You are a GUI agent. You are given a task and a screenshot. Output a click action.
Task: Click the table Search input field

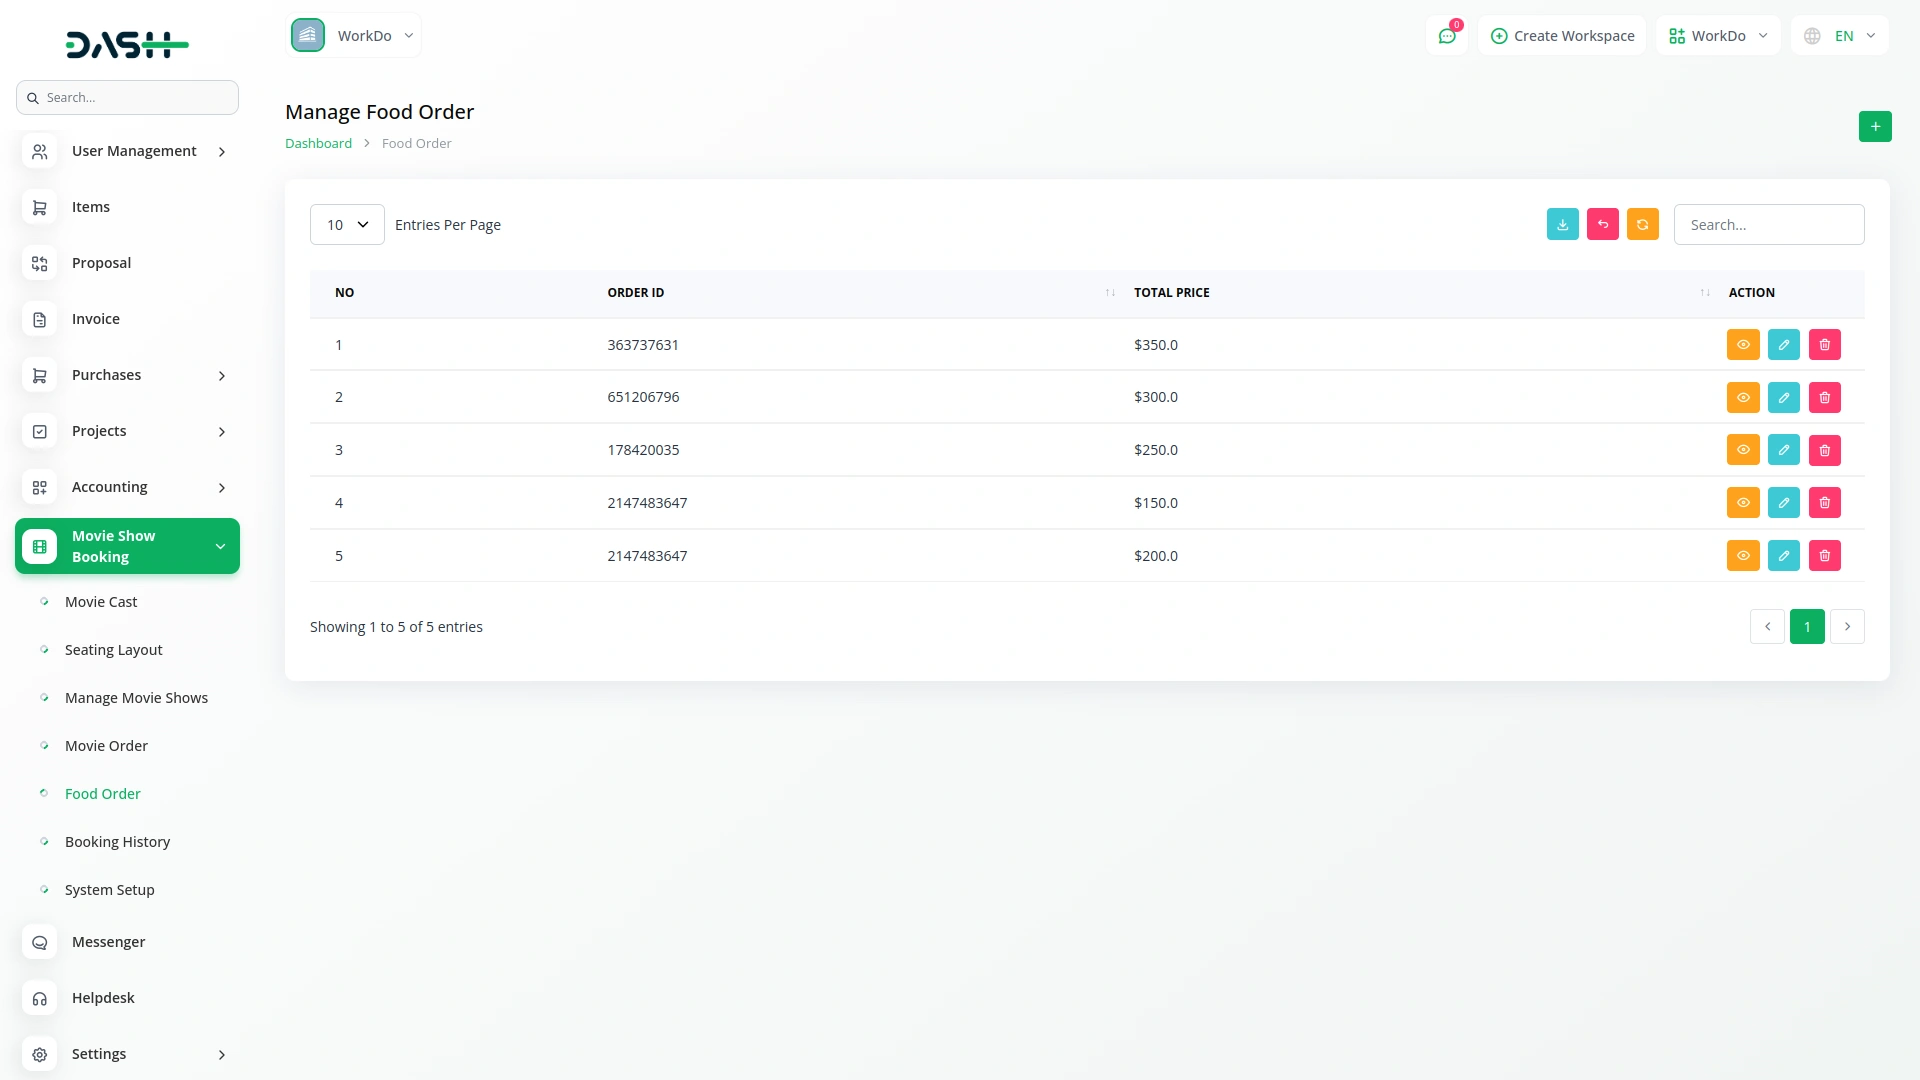pyautogui.click(x=1768, y=224)
